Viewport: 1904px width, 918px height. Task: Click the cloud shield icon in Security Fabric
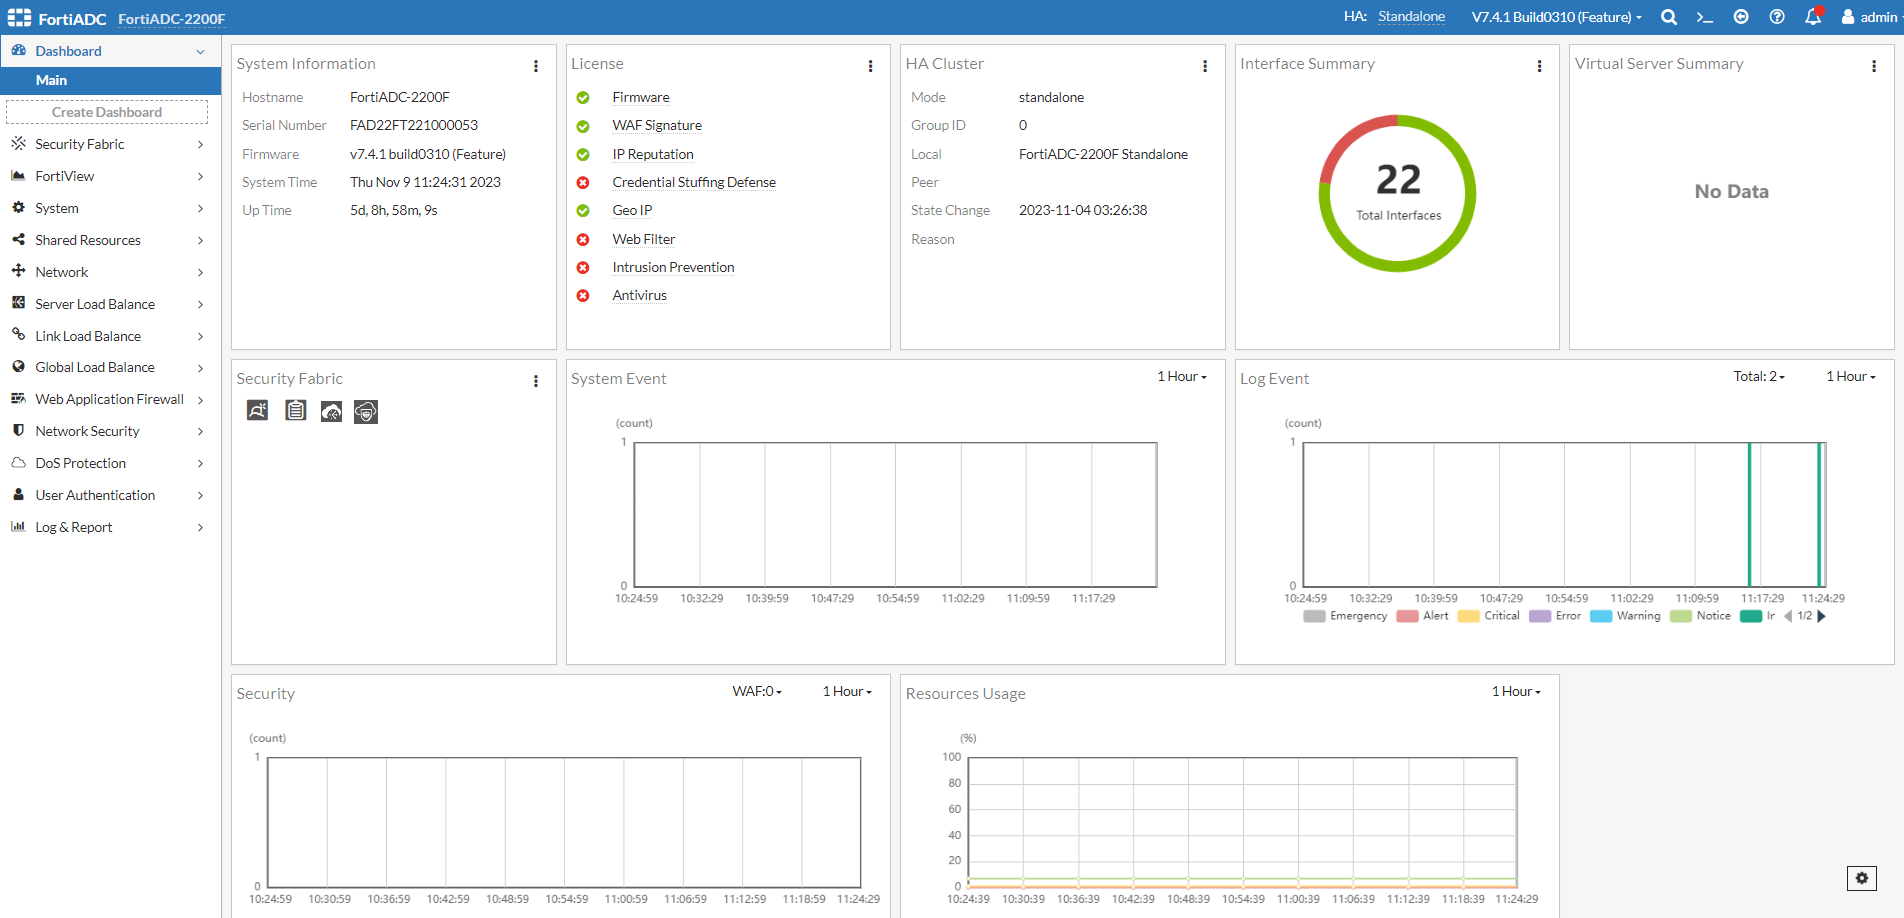point(366,411)
